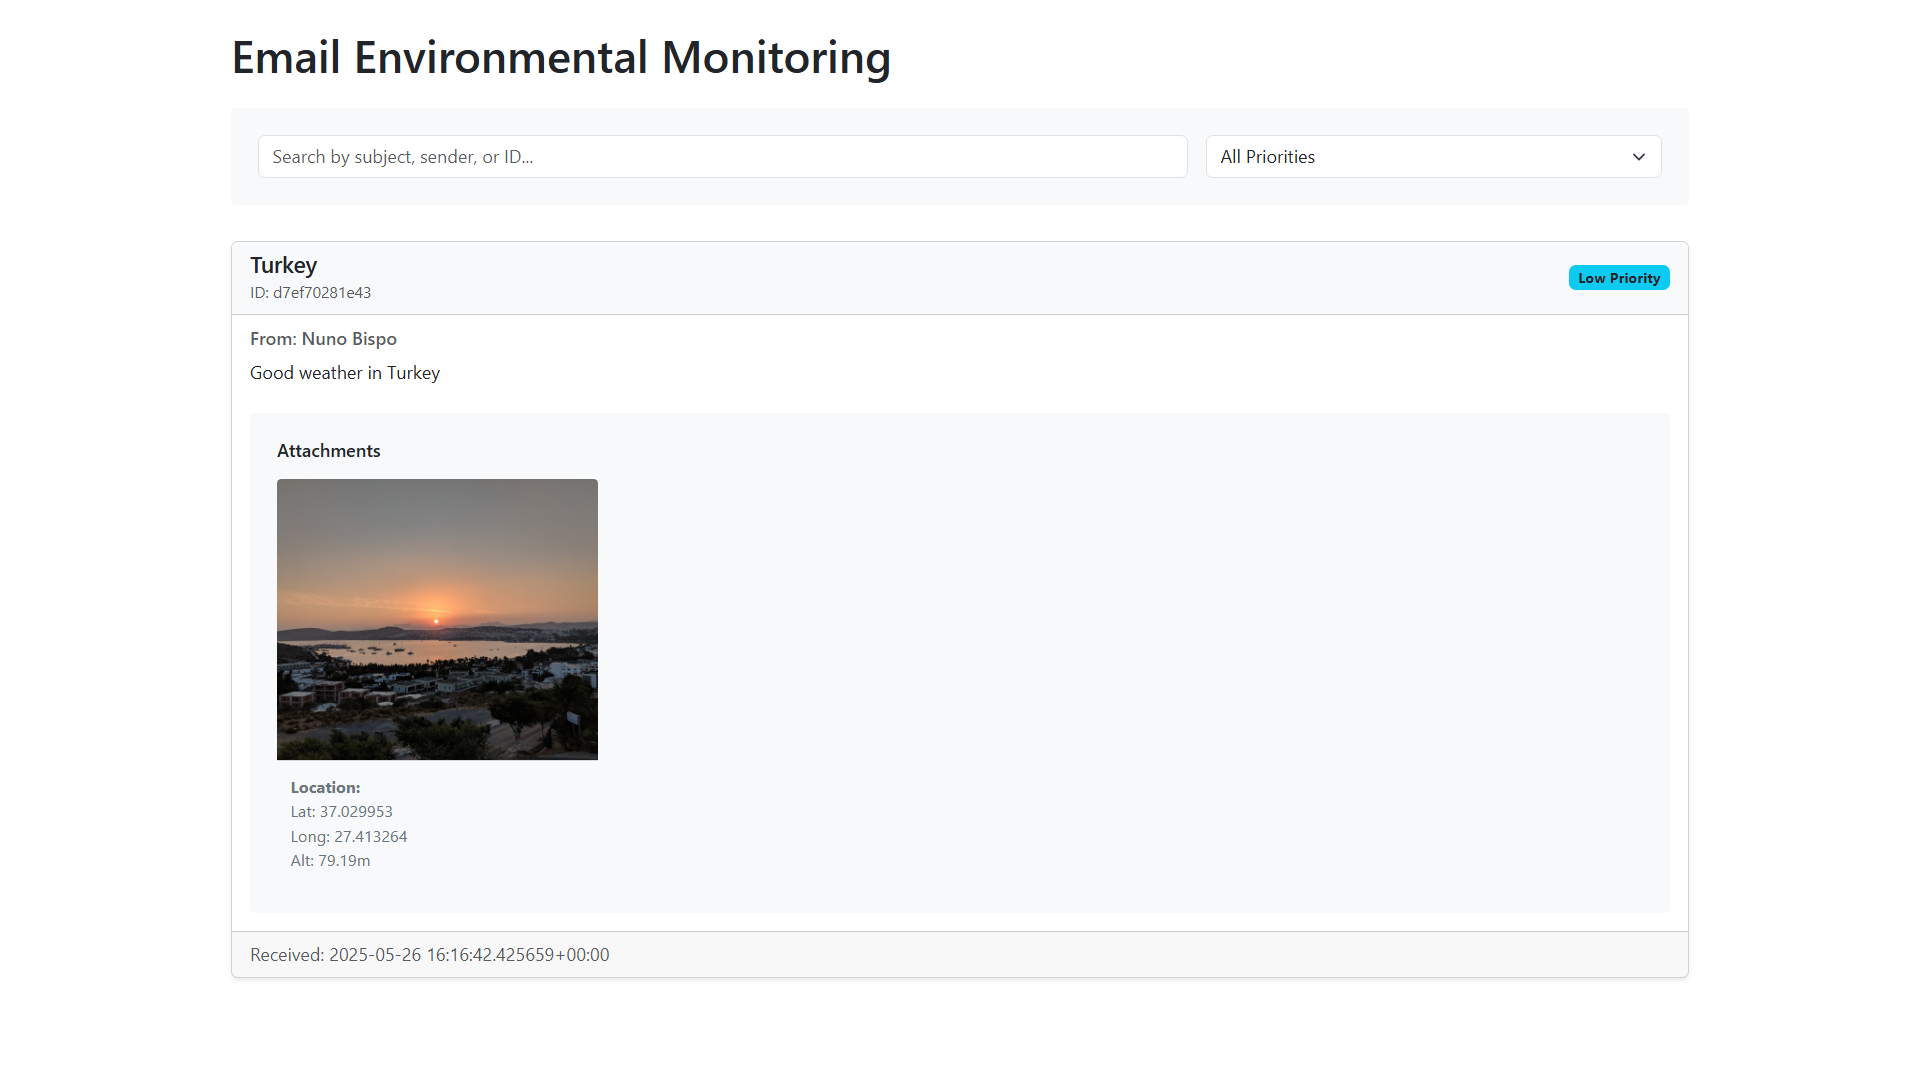Click the Received timestamp footer
1919x1079 pixels.
[x=428, y=954]
